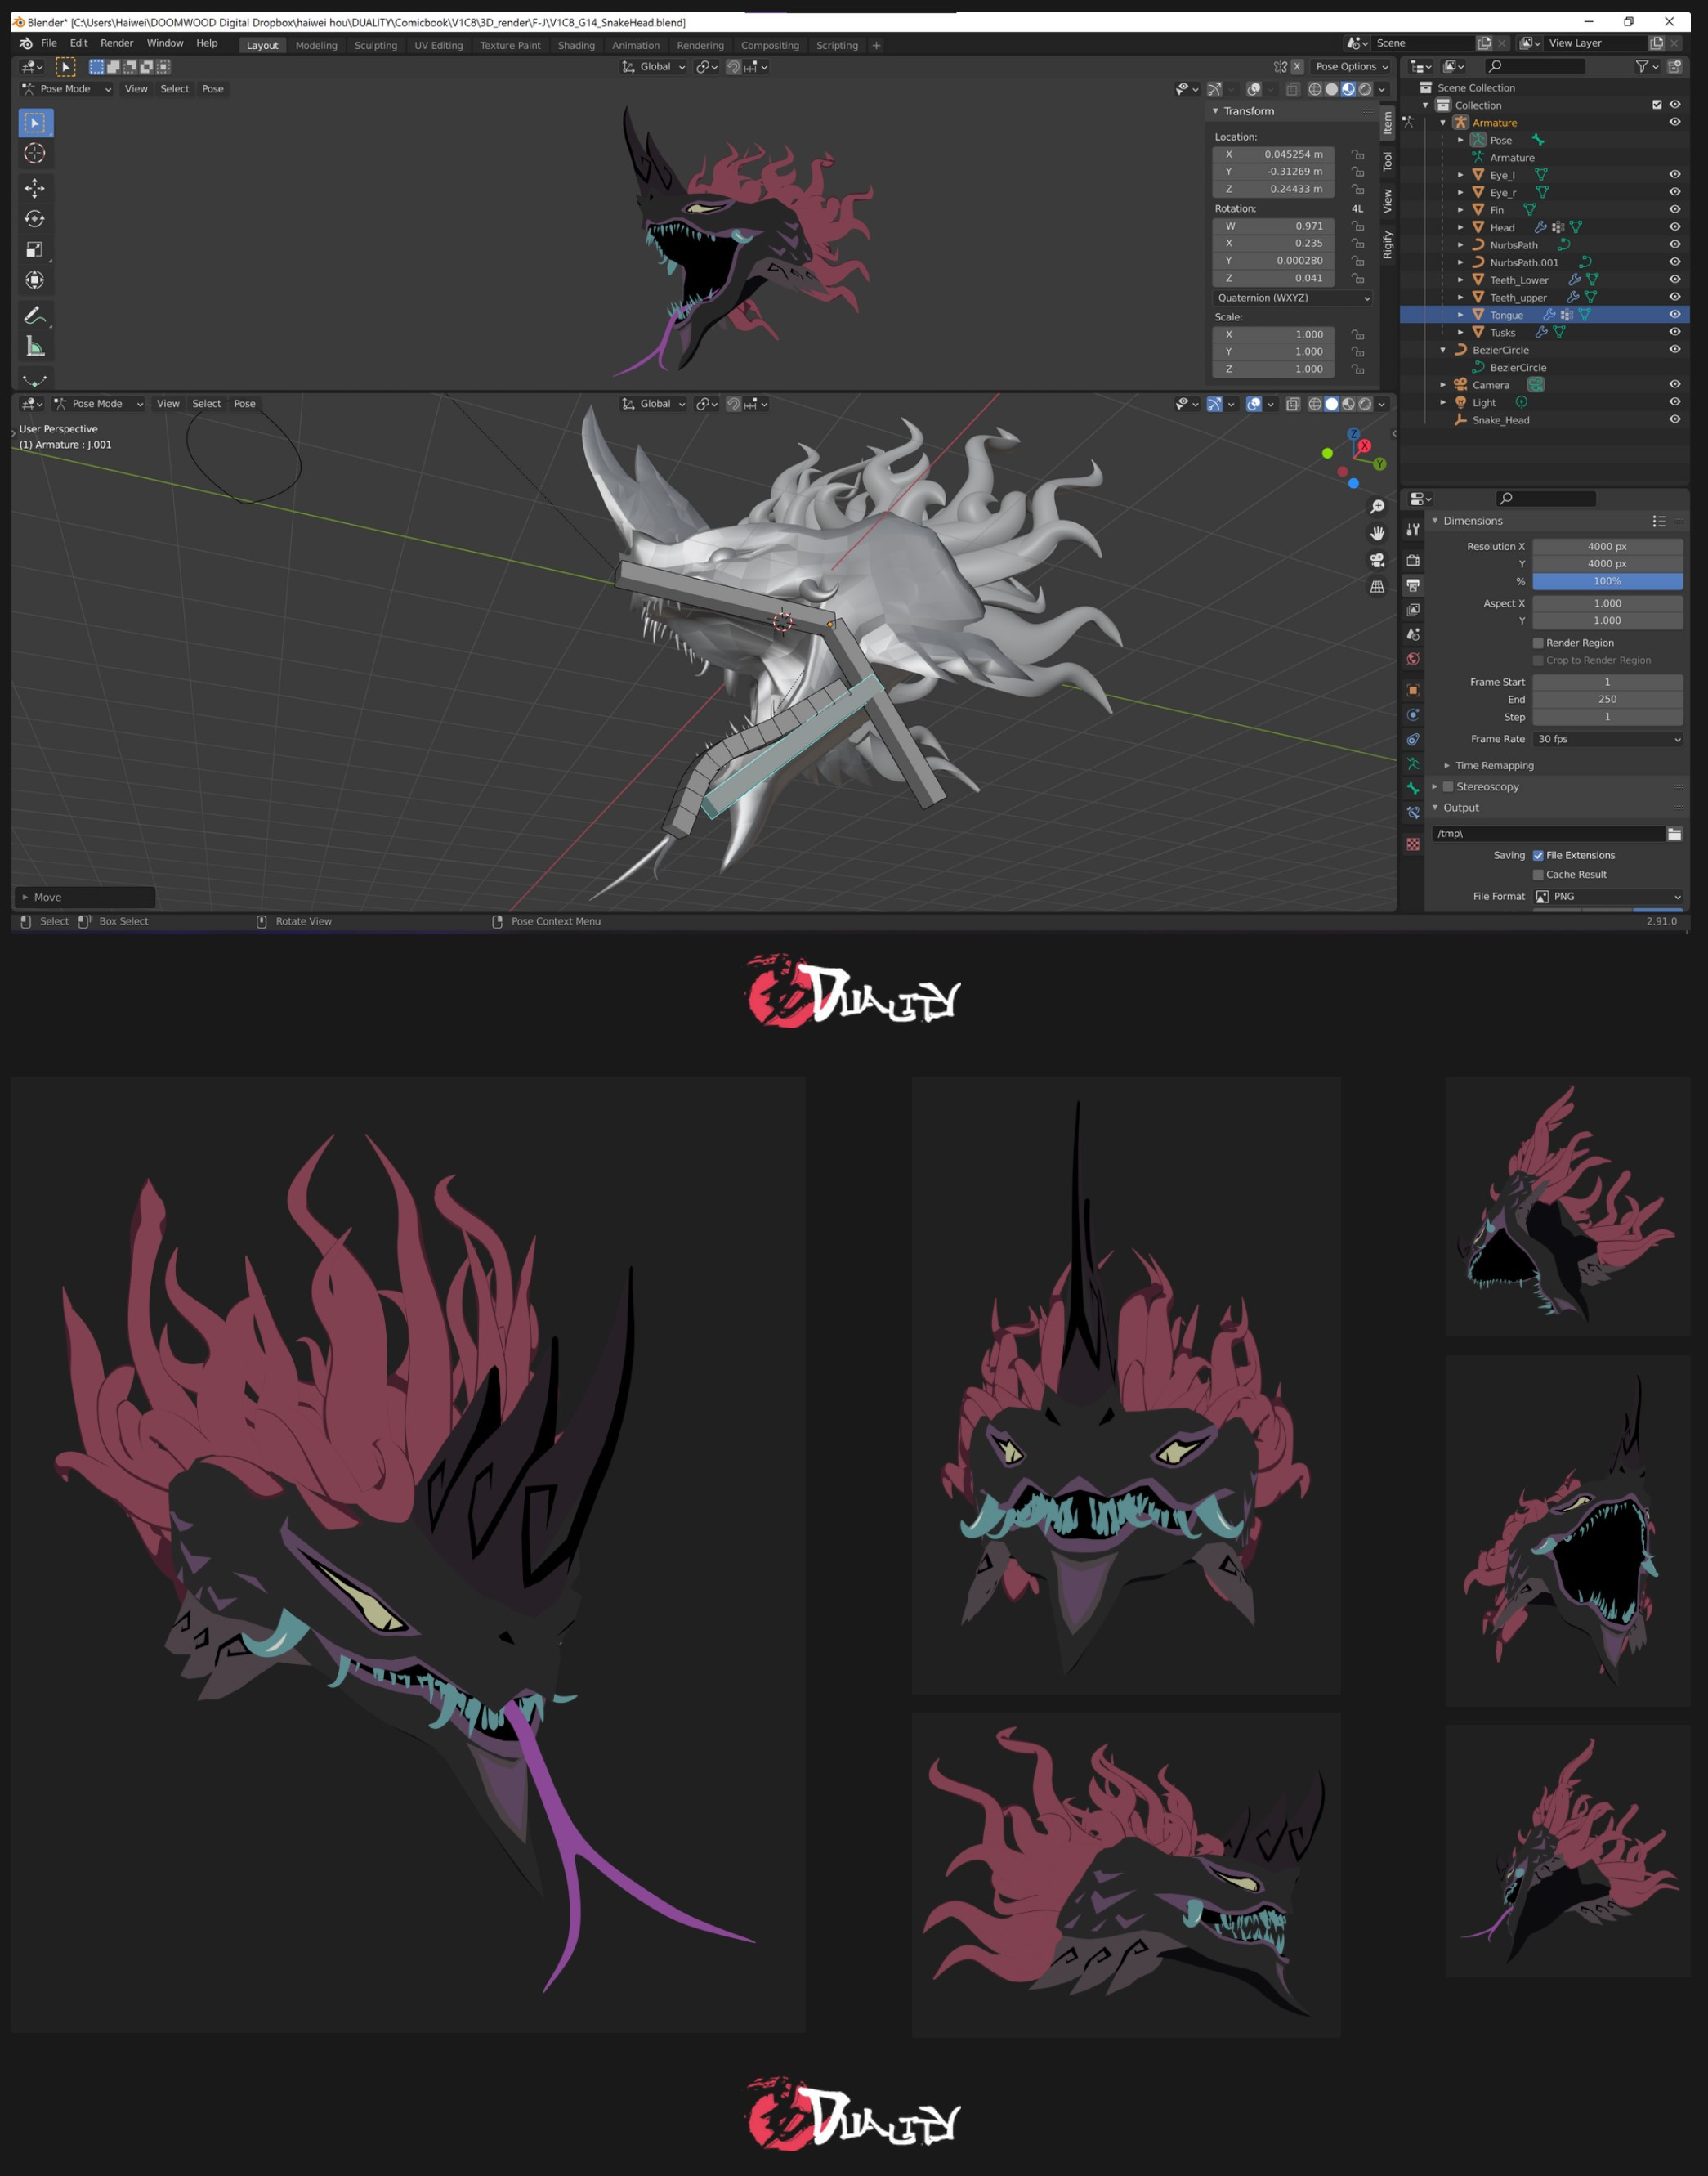Collapse the Armature tree in outliner
Image resolution: width=1708 pixels, height=2176 pixels.
coord(1443,123)
